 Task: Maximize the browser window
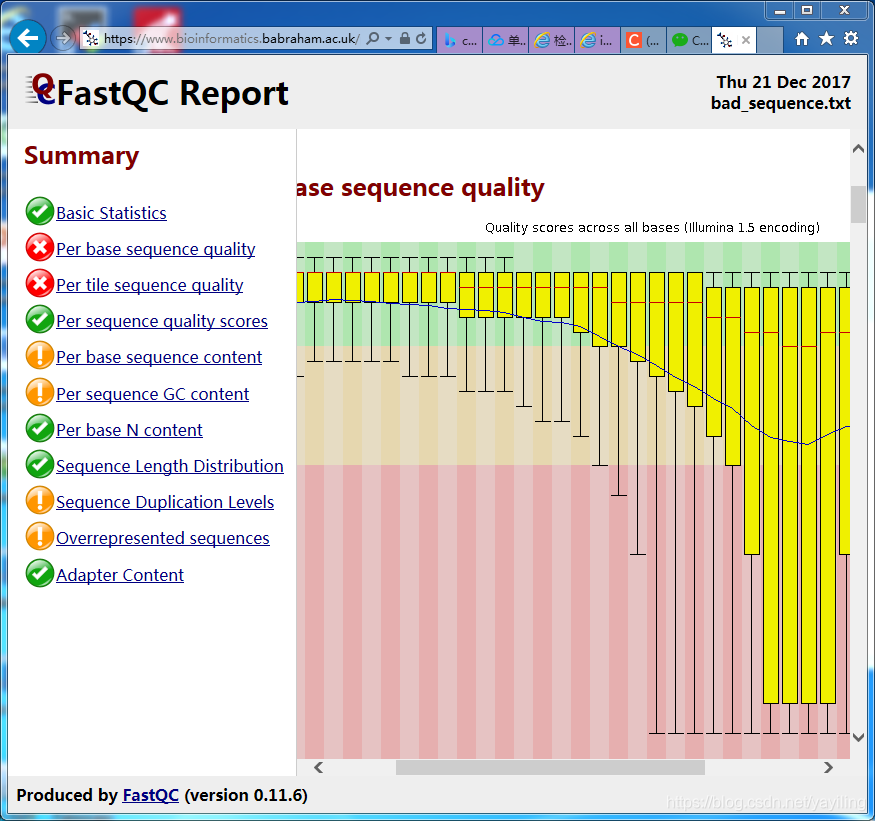pyautogui.click(x=807, y=11)
